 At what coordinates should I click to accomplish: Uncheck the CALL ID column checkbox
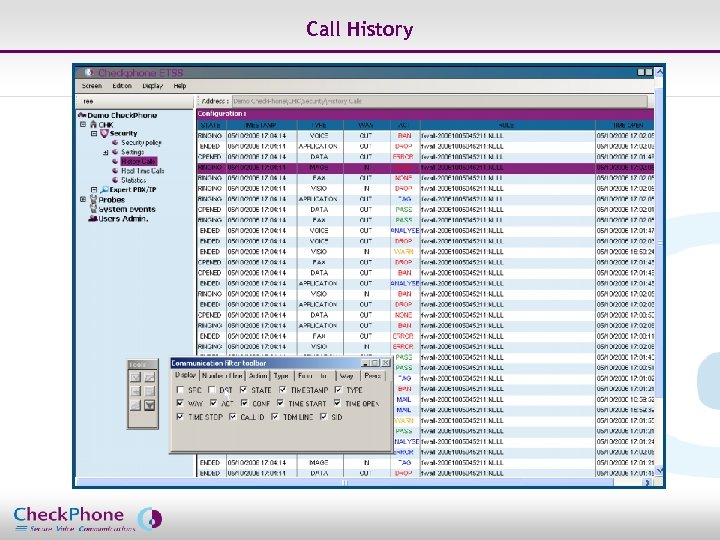pyautogui.click(x=233, y=417)
